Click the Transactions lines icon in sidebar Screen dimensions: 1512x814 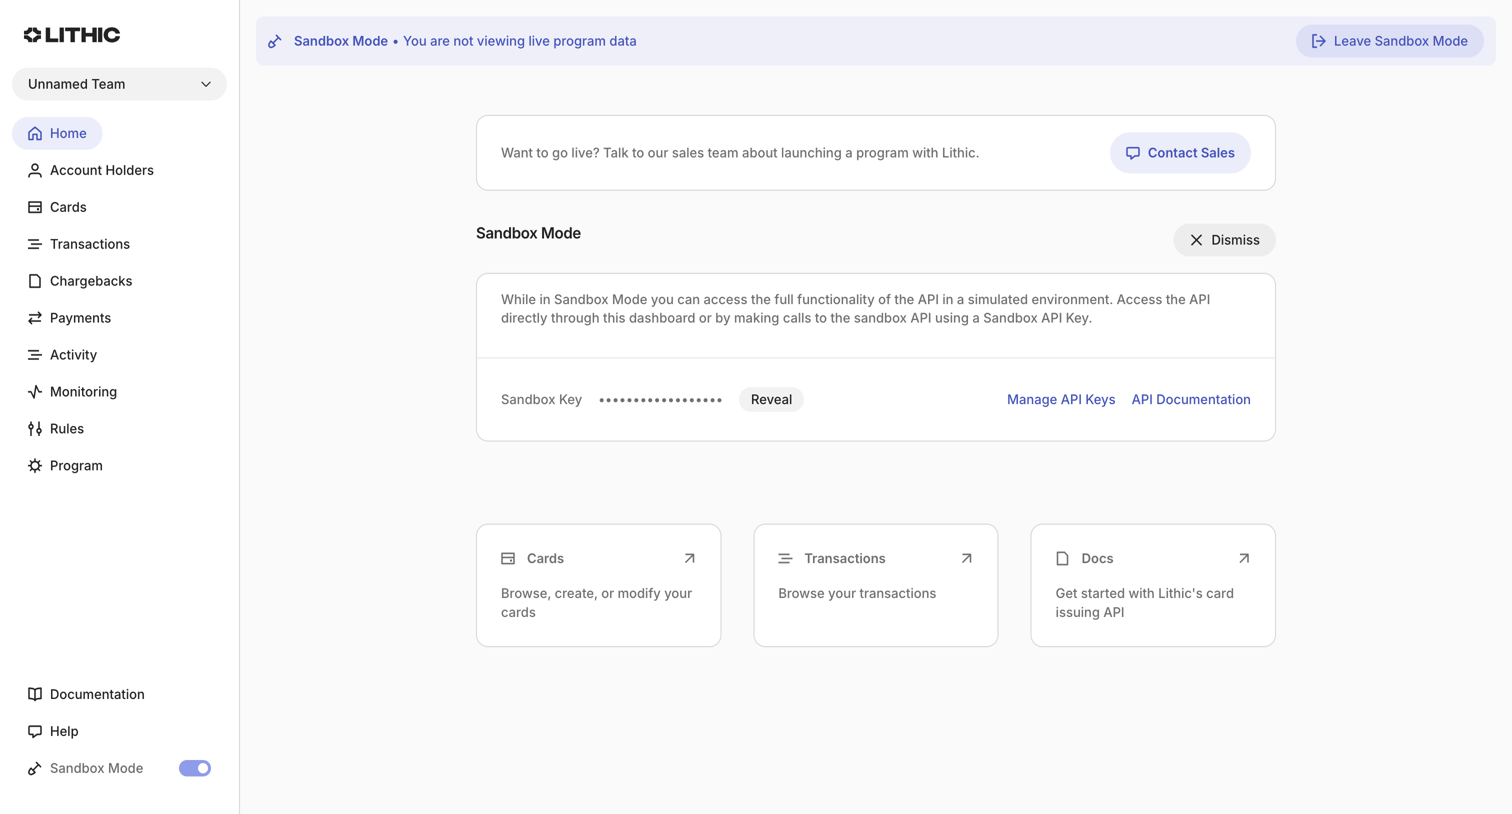coord(35,244)
